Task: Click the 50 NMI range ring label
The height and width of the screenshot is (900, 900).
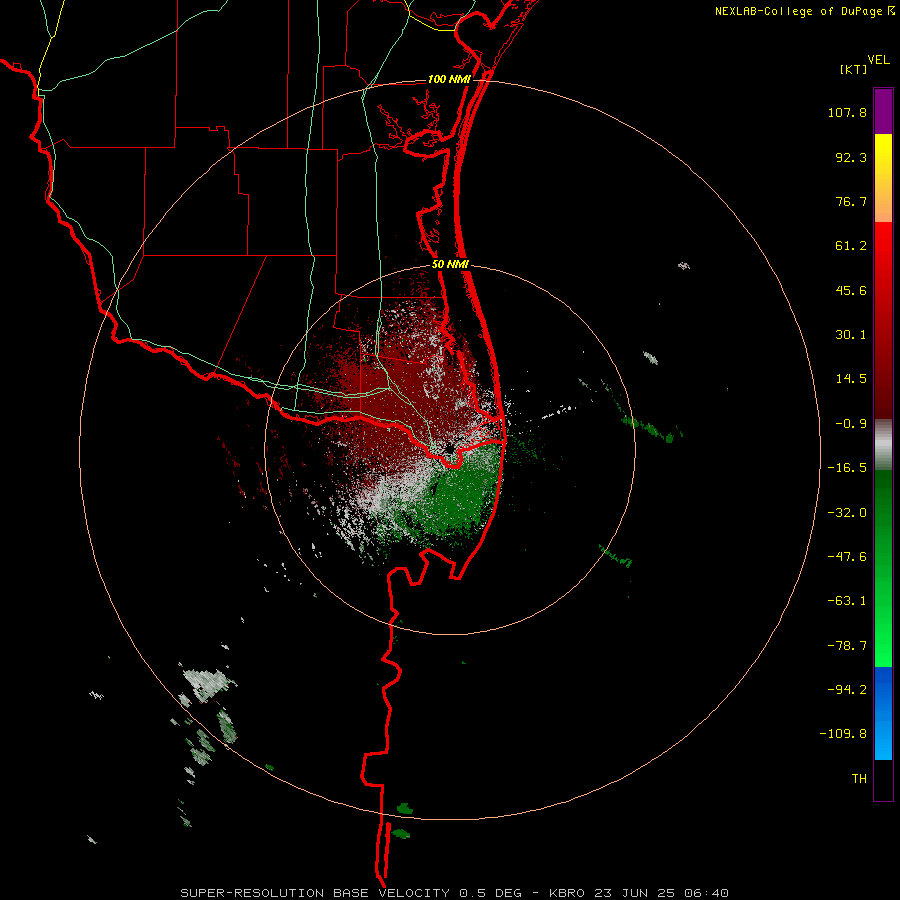Action: point(450,265)
